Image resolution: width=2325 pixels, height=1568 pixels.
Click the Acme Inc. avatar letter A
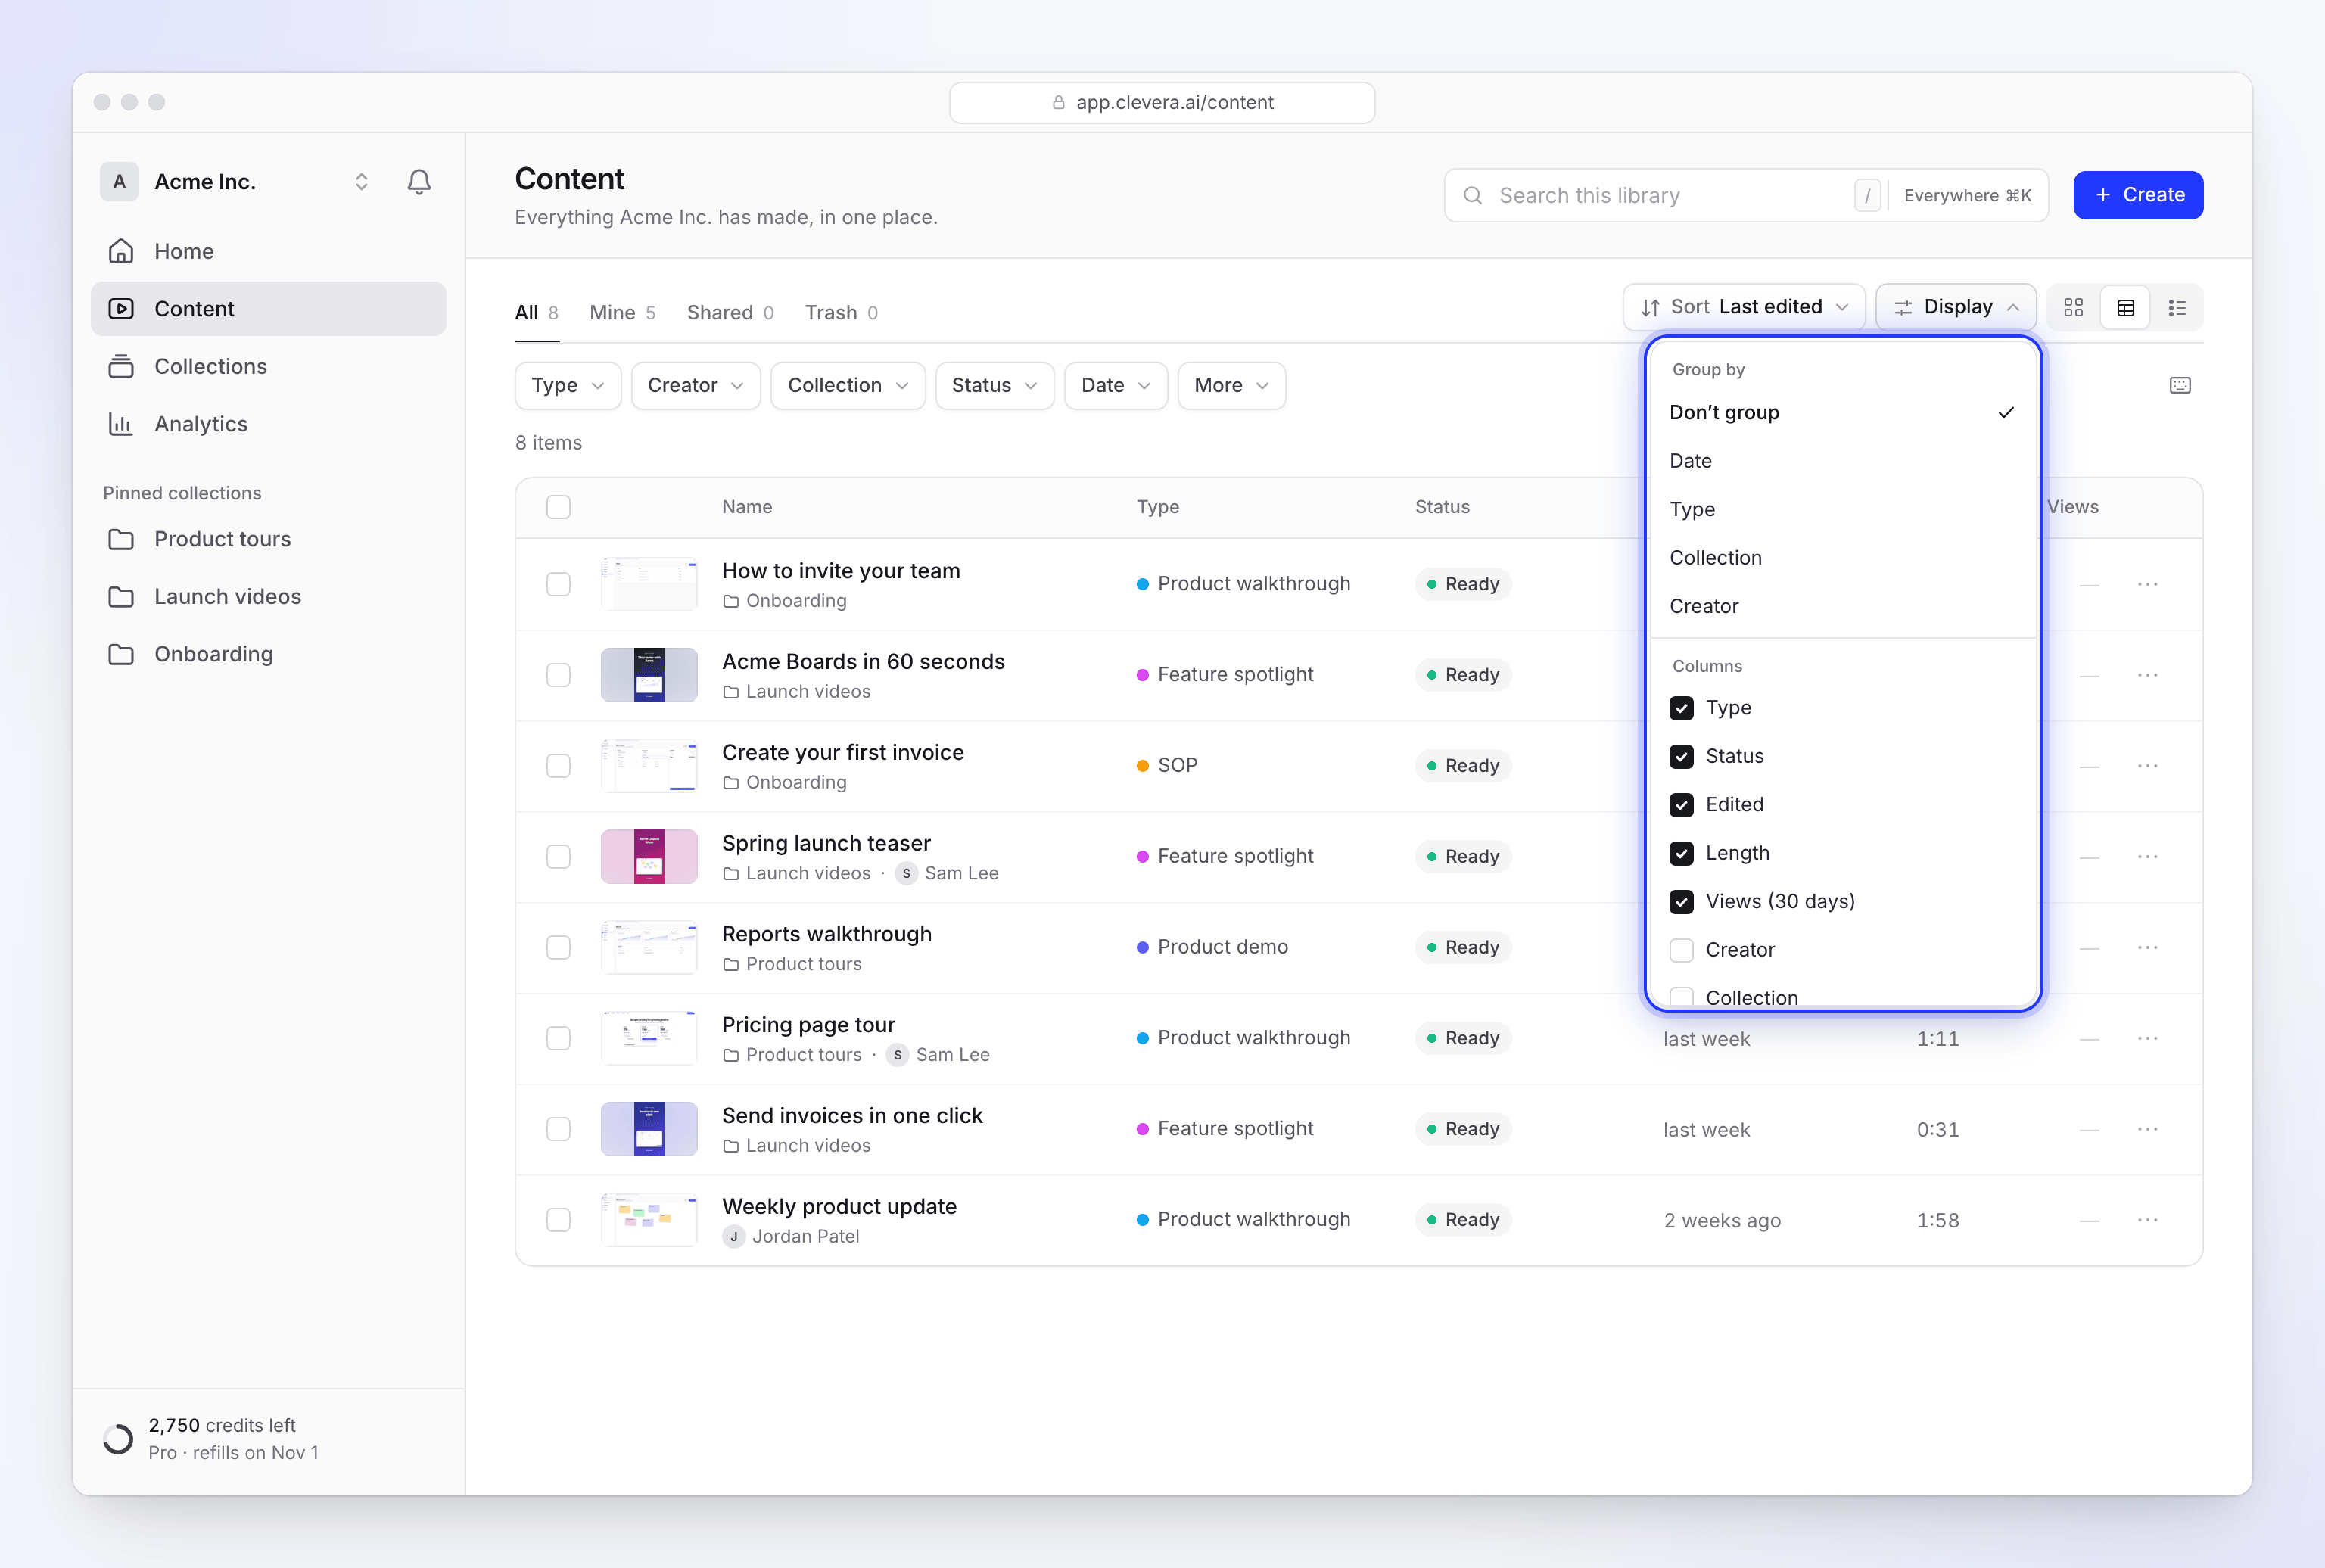[119, 182]
